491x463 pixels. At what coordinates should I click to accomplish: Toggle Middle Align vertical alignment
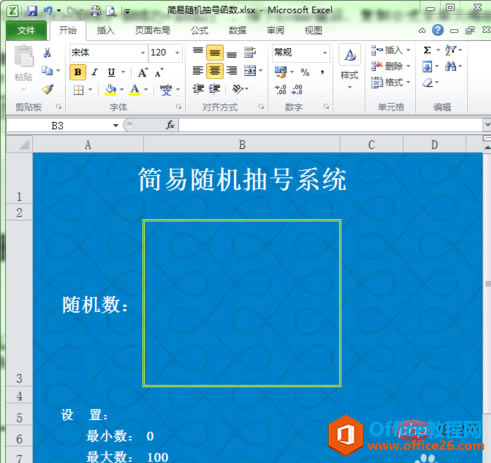(215, 53)
